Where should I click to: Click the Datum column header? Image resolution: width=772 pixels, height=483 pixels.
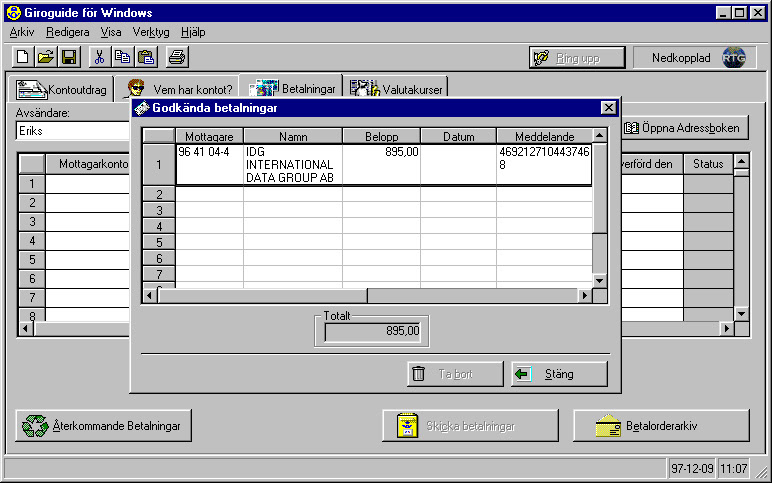click(x=458, y=136)
